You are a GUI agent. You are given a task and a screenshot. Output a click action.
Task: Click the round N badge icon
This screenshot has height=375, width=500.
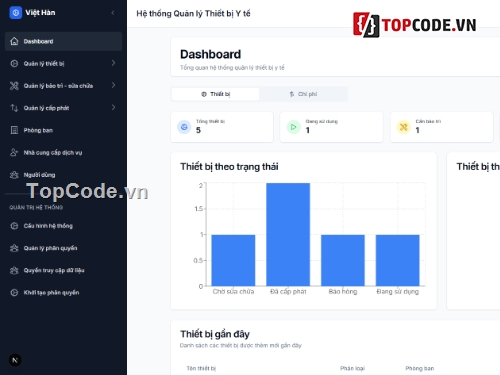click(15, 360)
